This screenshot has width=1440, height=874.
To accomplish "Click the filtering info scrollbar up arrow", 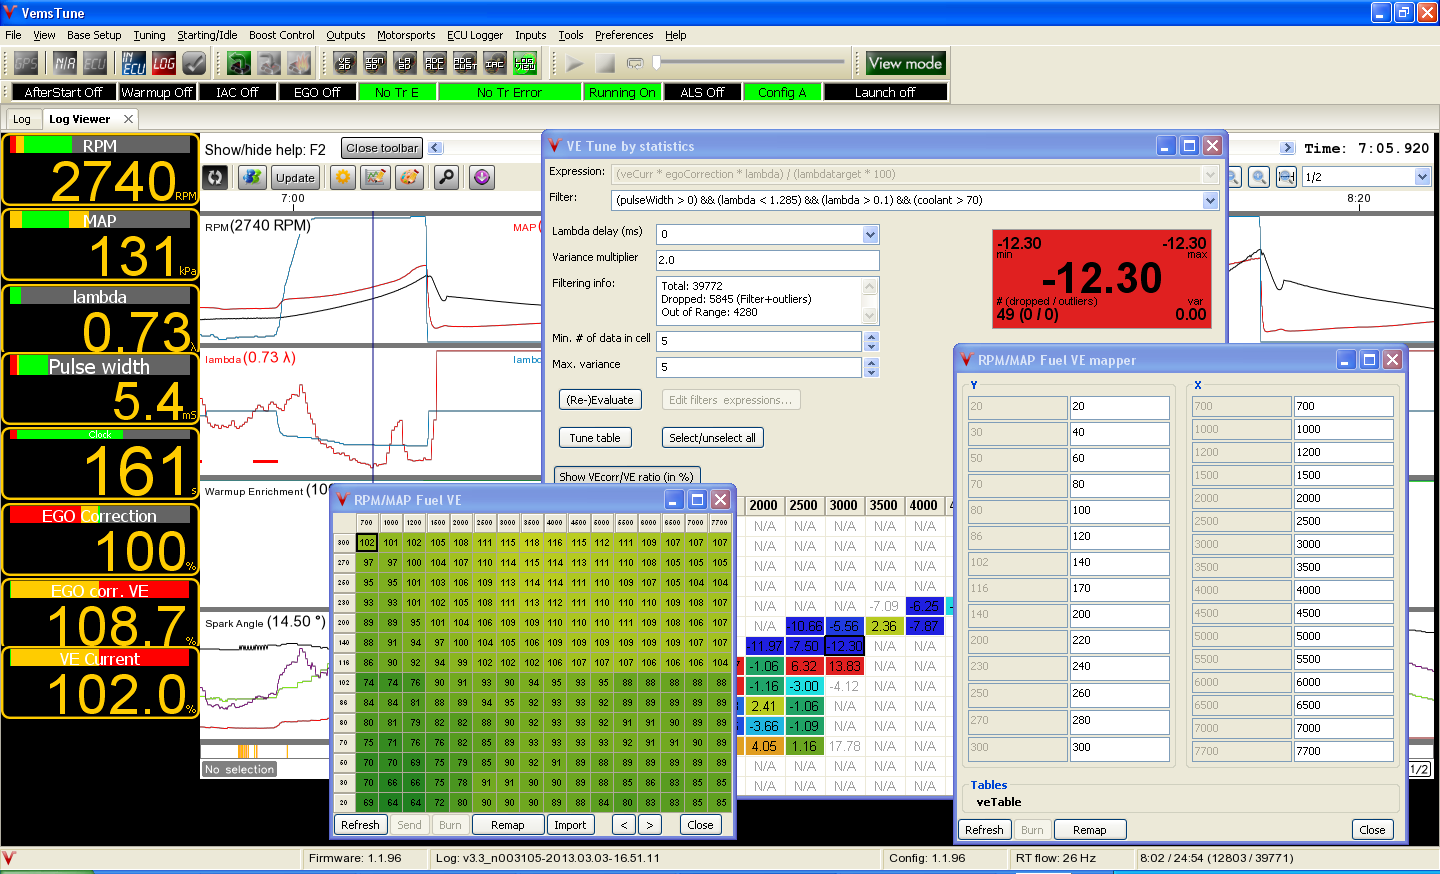I will coord(870,287).
